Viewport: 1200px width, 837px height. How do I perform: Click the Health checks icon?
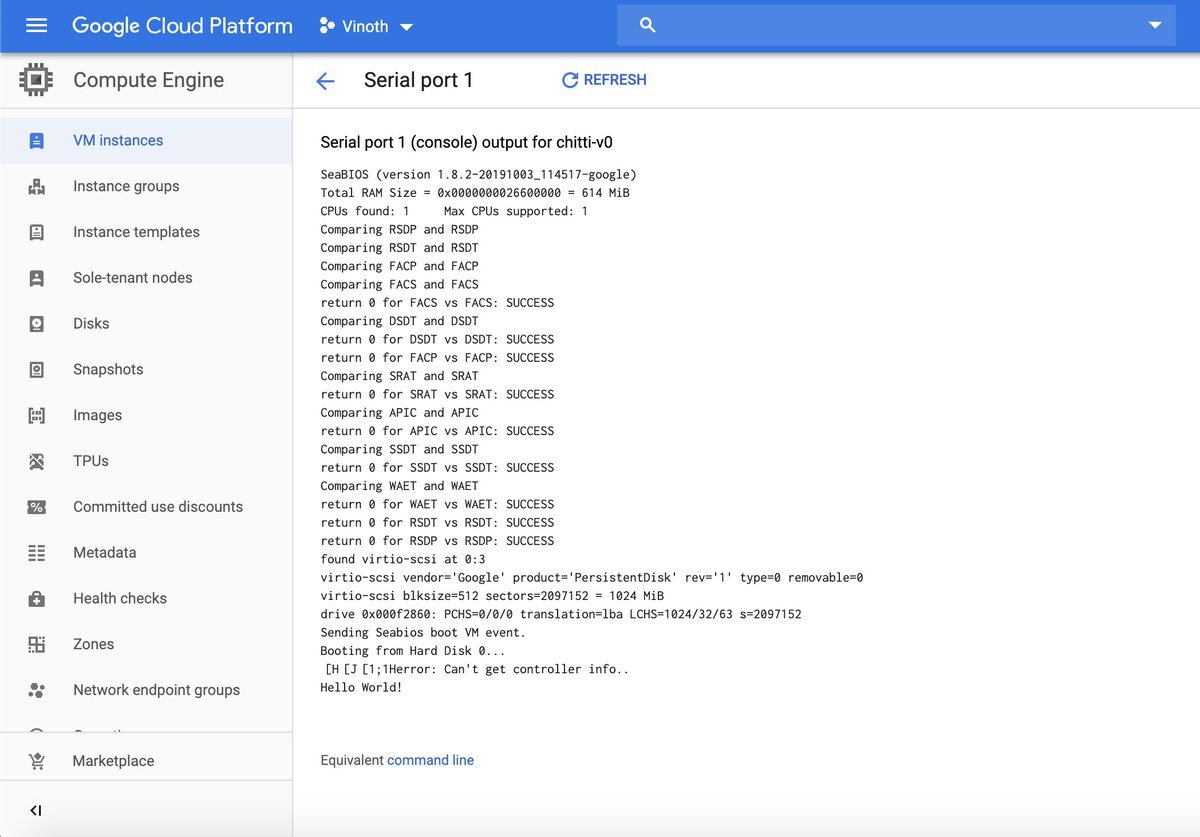click(x=37, y=599)
